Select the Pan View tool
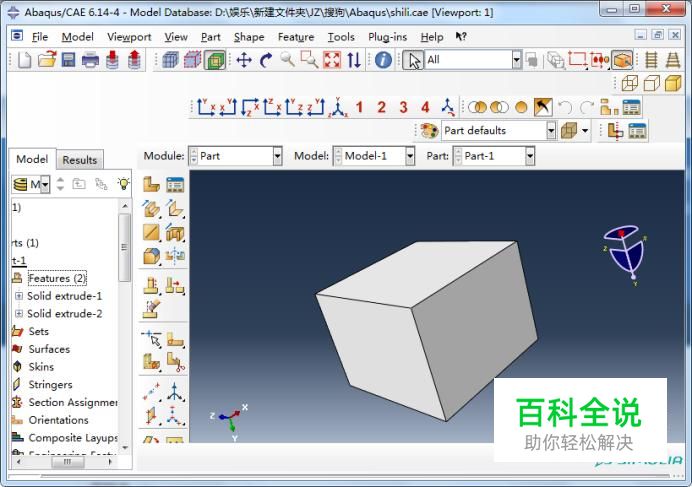692x487 pixels. 244,60
